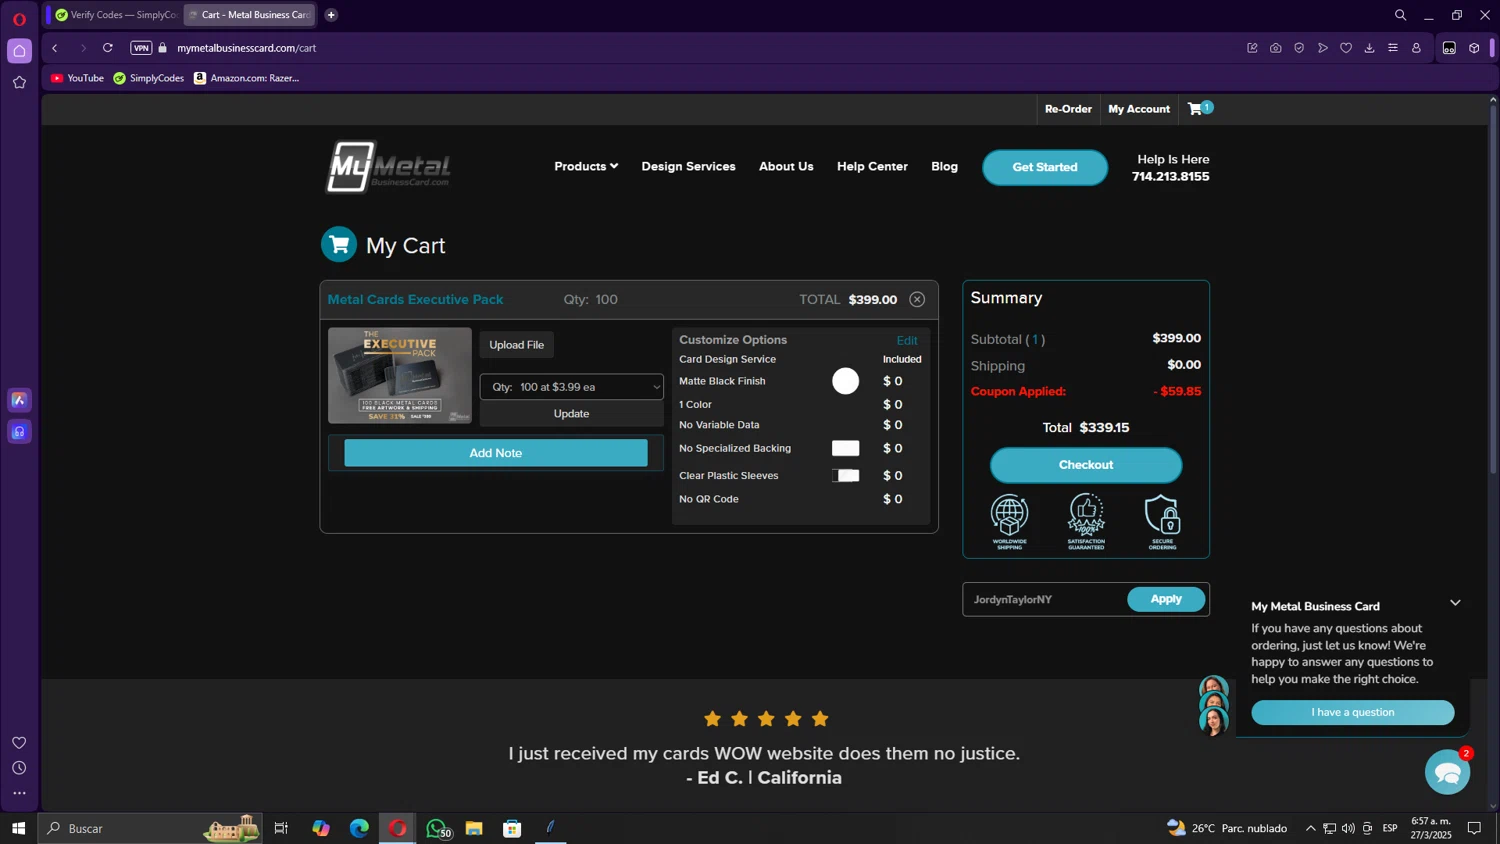Click the coupon code input field

pos(1045,599)
